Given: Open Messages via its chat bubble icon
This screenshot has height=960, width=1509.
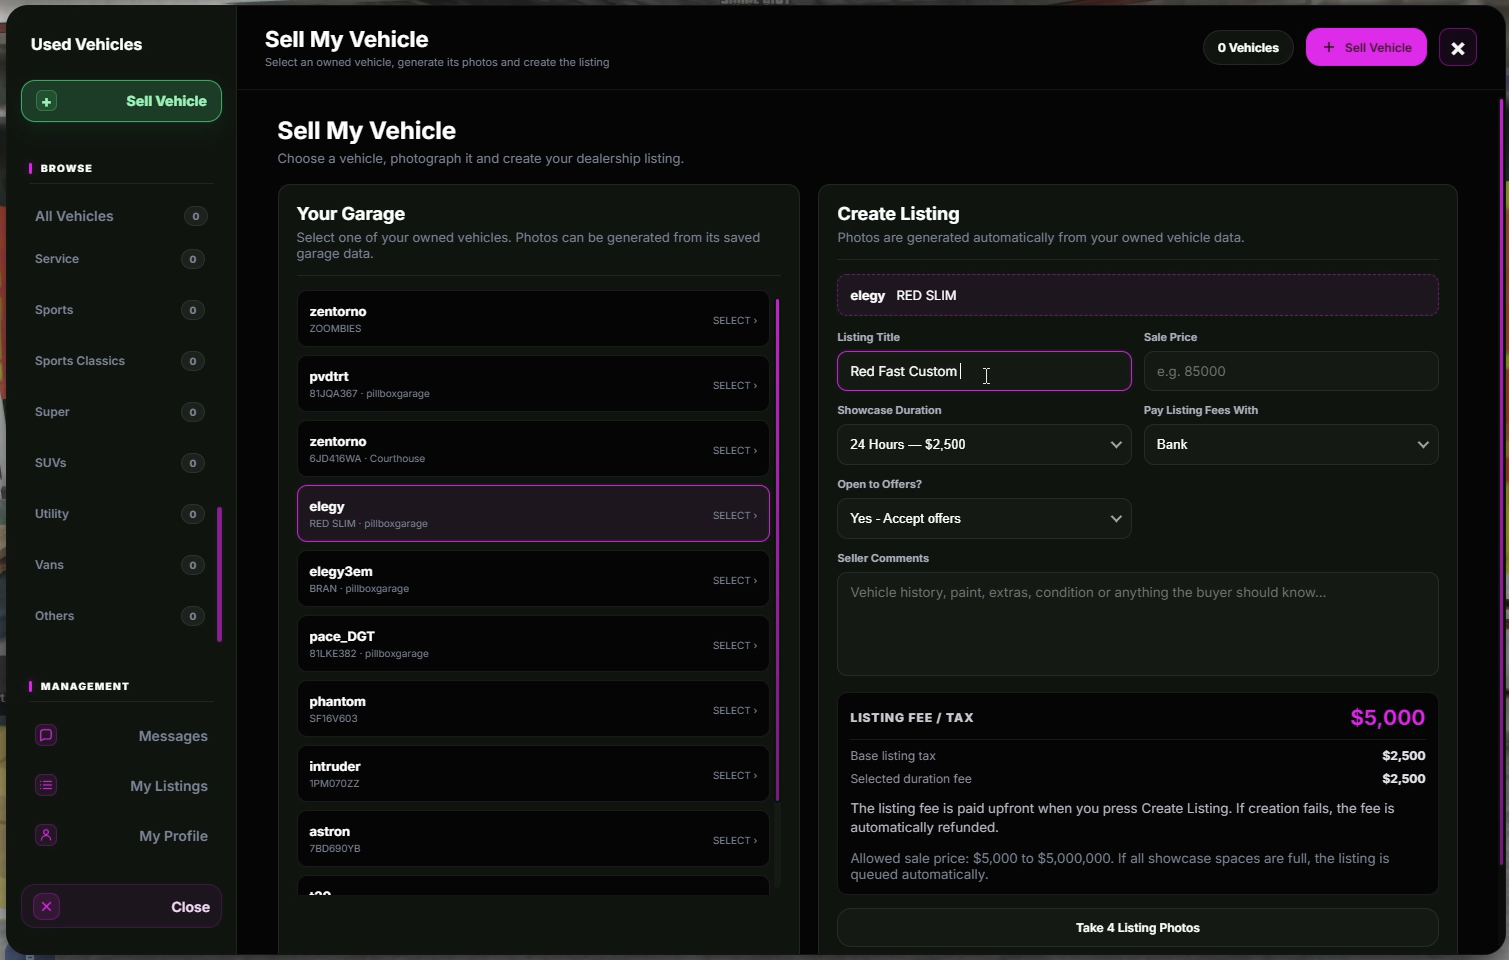Looking at the screenshot, I should pos(46,735).
